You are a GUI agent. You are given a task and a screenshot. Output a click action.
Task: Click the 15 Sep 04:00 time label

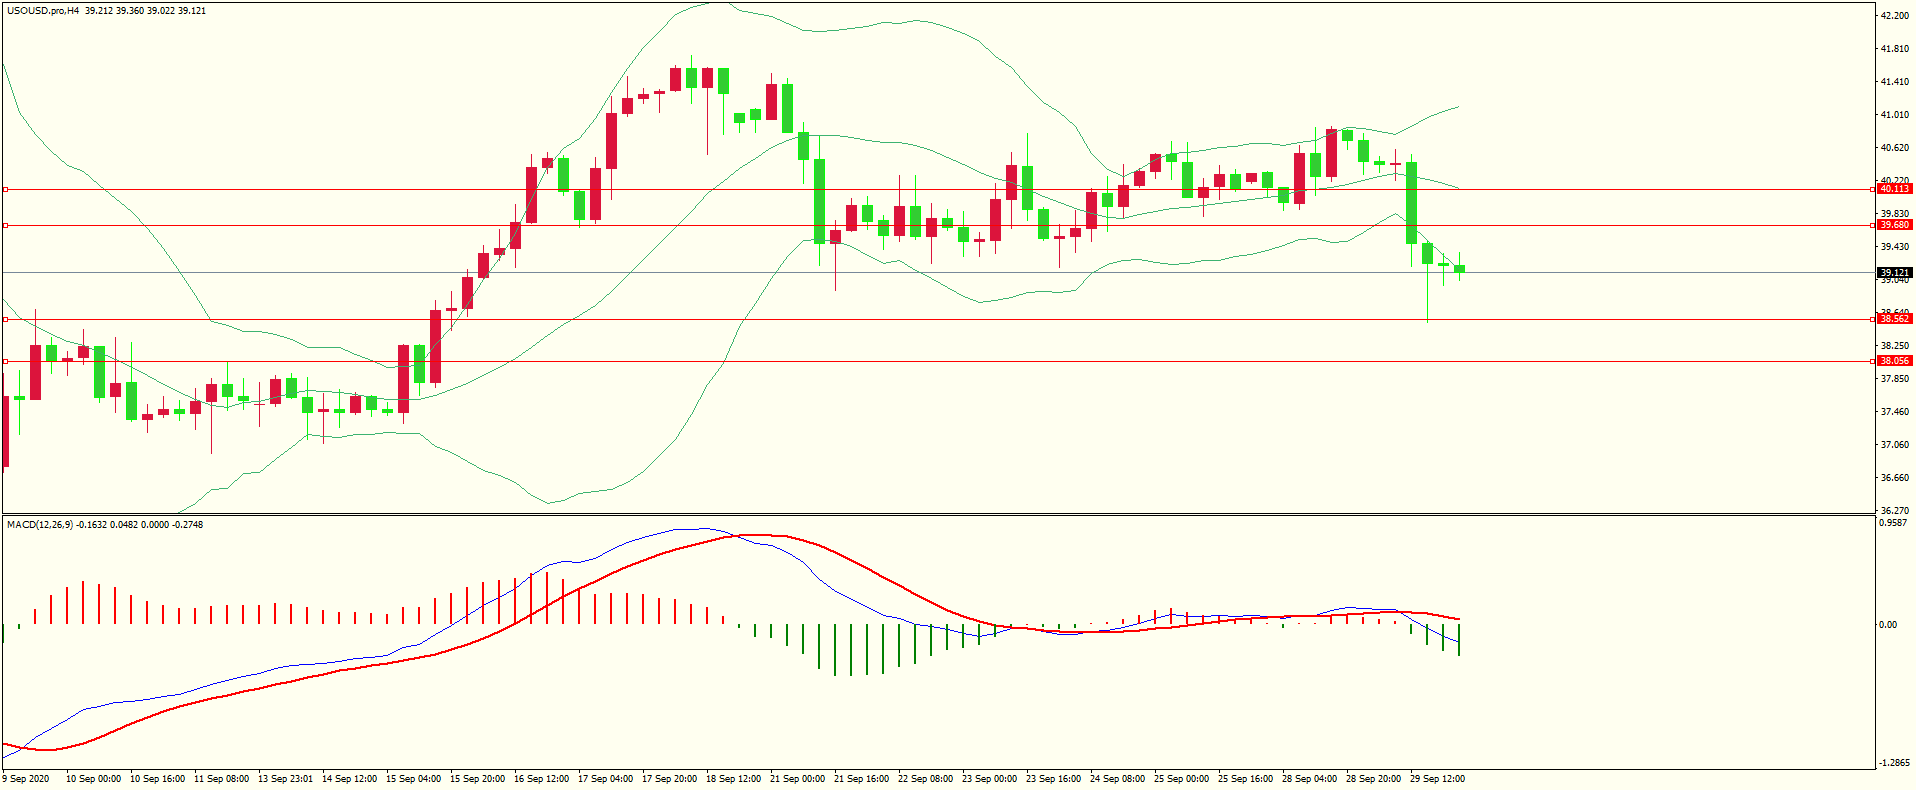point(413,779)
